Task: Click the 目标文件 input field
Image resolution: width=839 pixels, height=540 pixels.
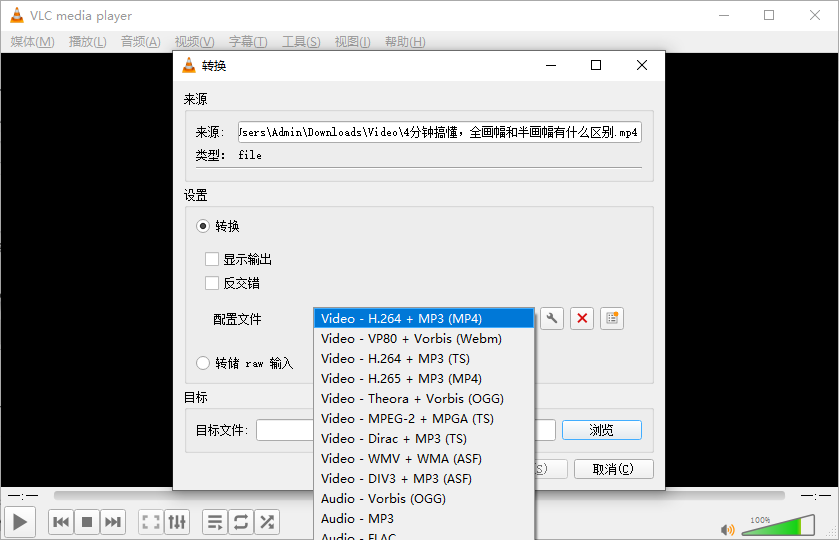Action: click(x=285, y=430)
